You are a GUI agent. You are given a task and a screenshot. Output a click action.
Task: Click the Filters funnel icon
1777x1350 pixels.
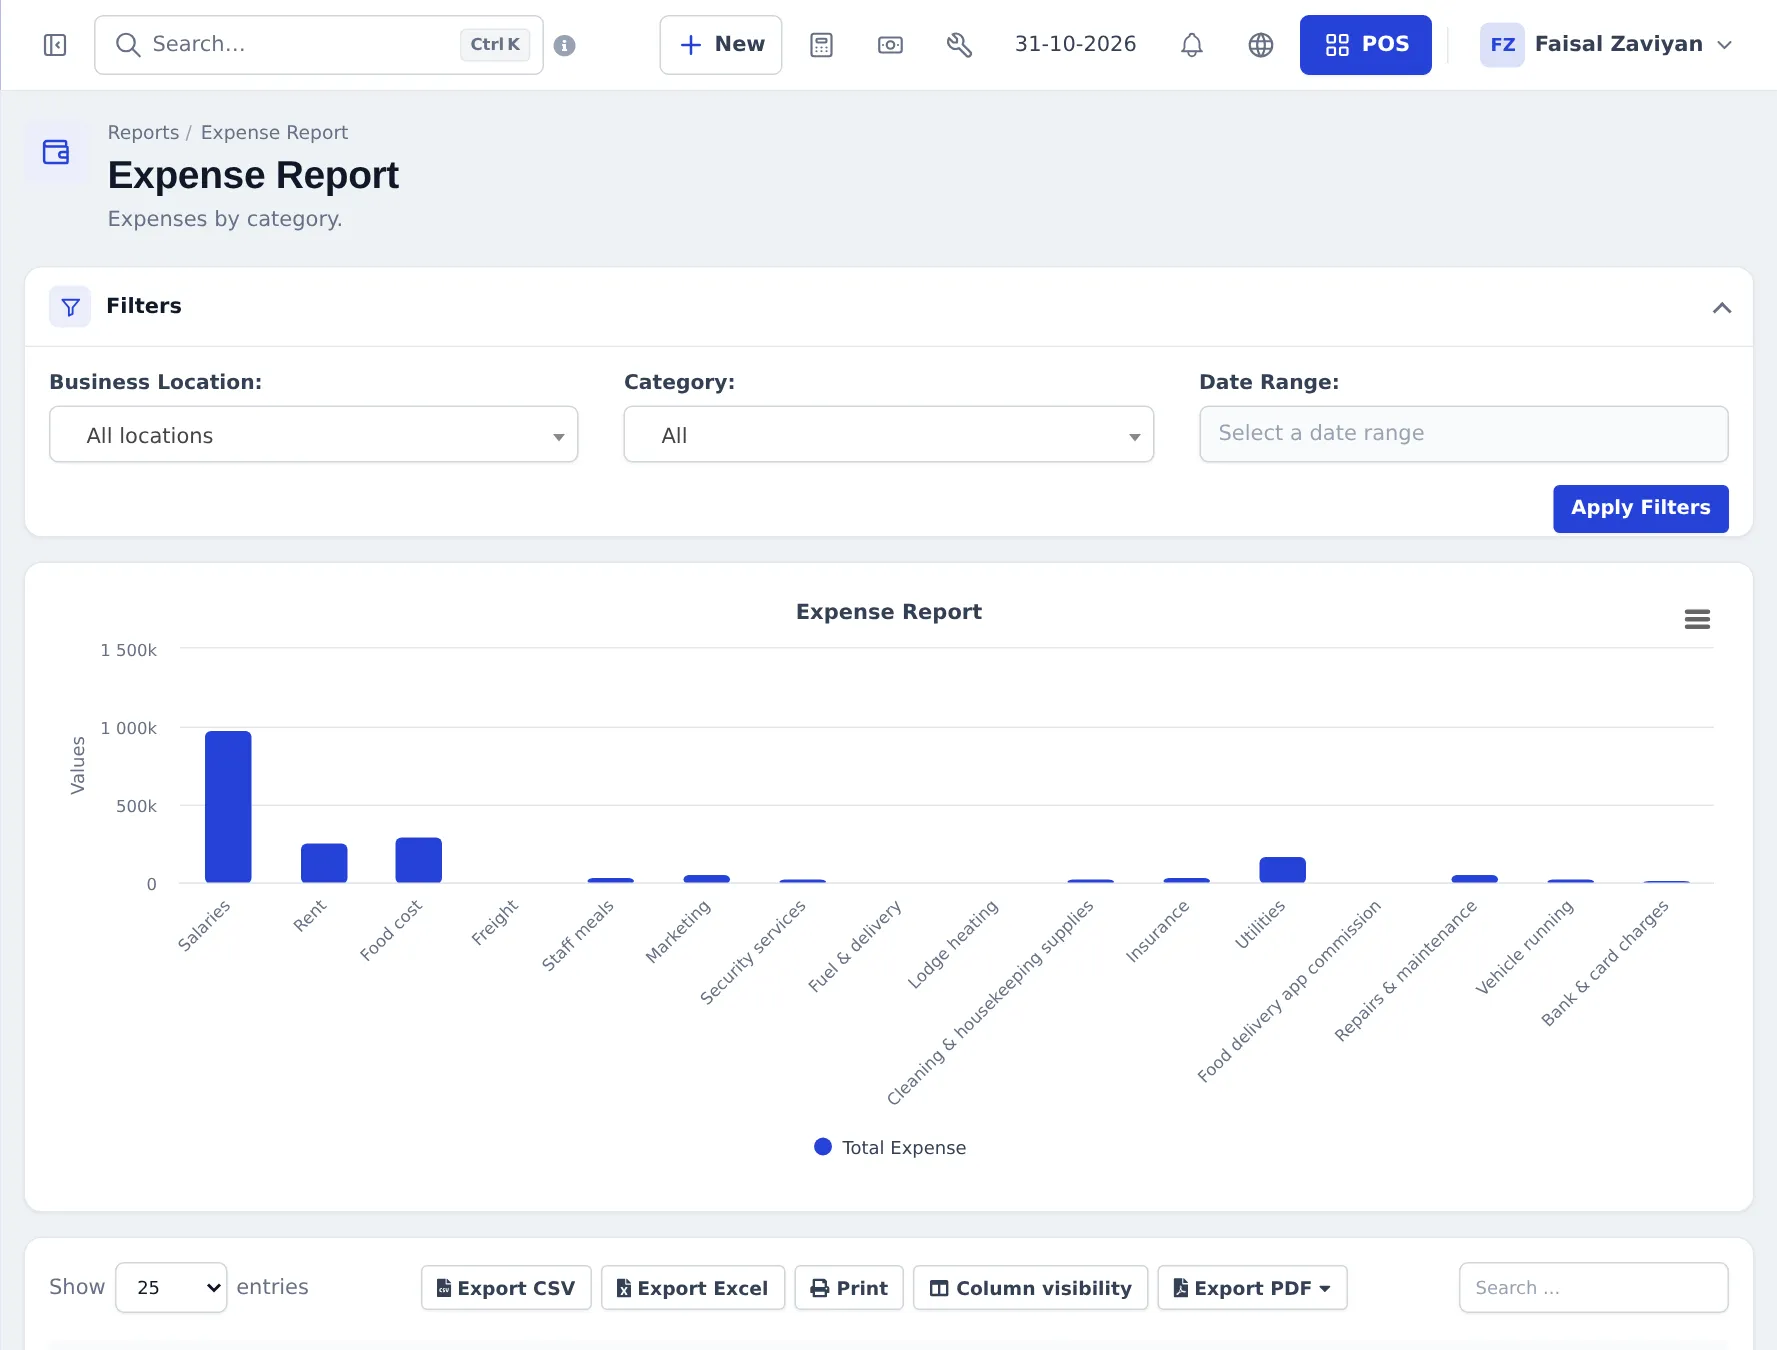click(x=70, y=307)
